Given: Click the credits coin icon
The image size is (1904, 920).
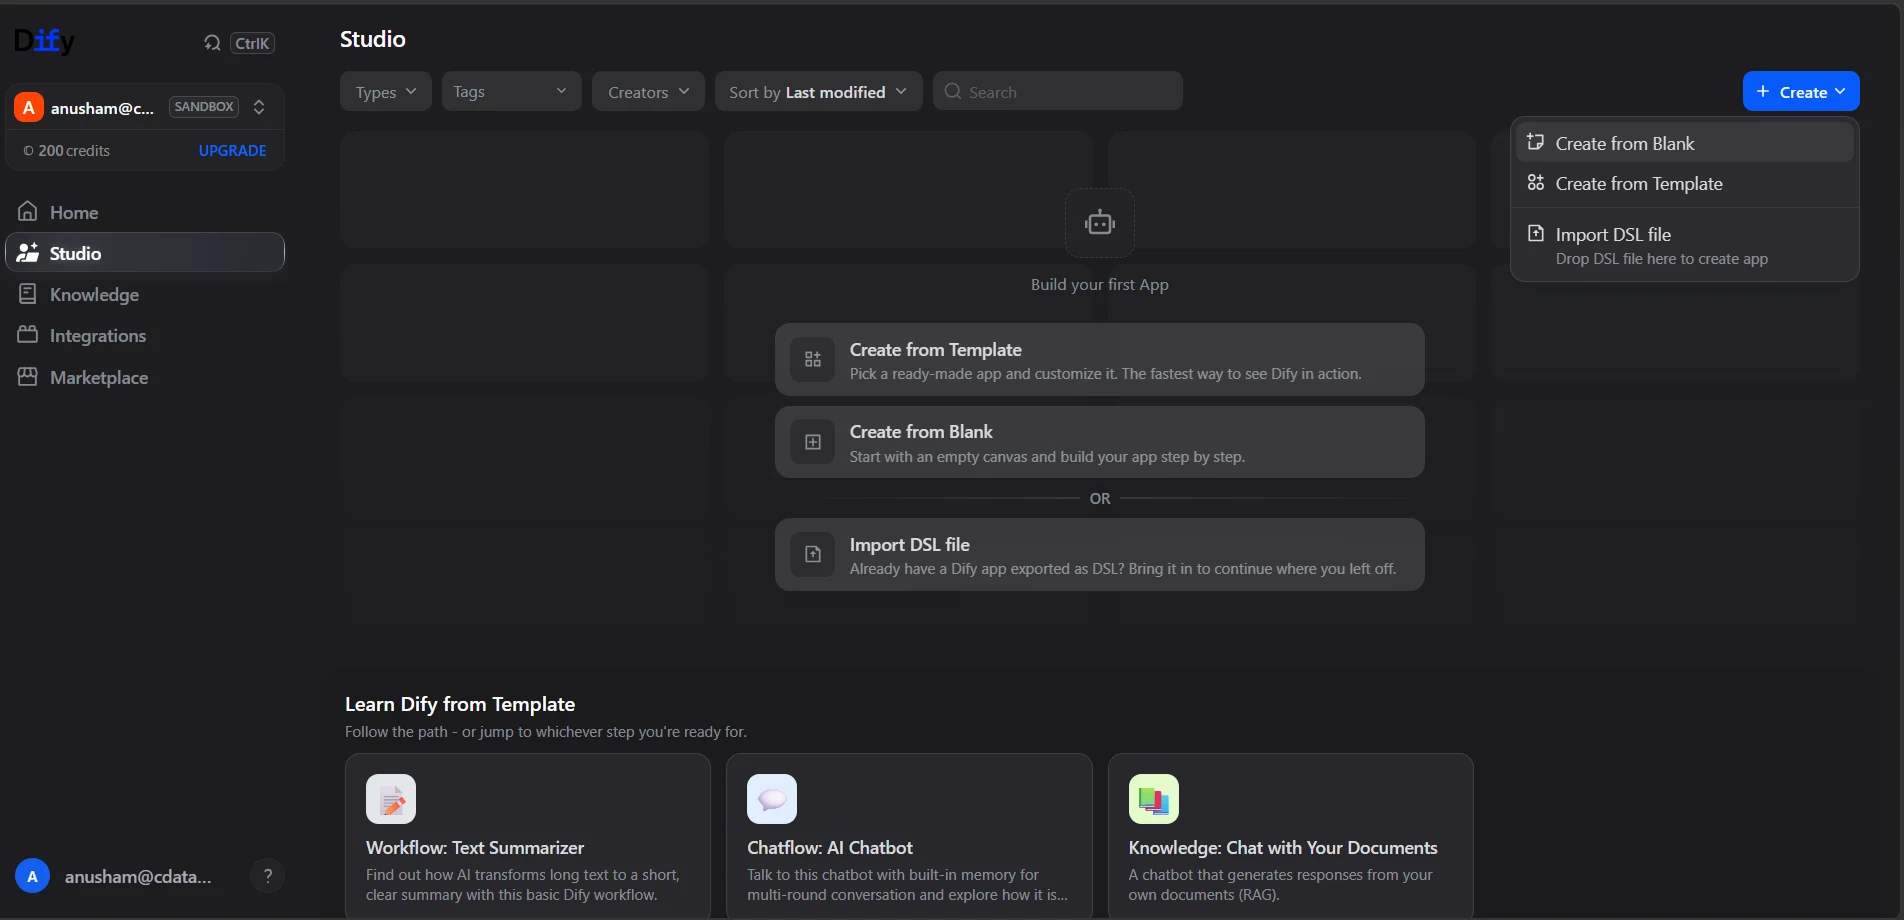Looking at the screenshot, I should (28, 151).
